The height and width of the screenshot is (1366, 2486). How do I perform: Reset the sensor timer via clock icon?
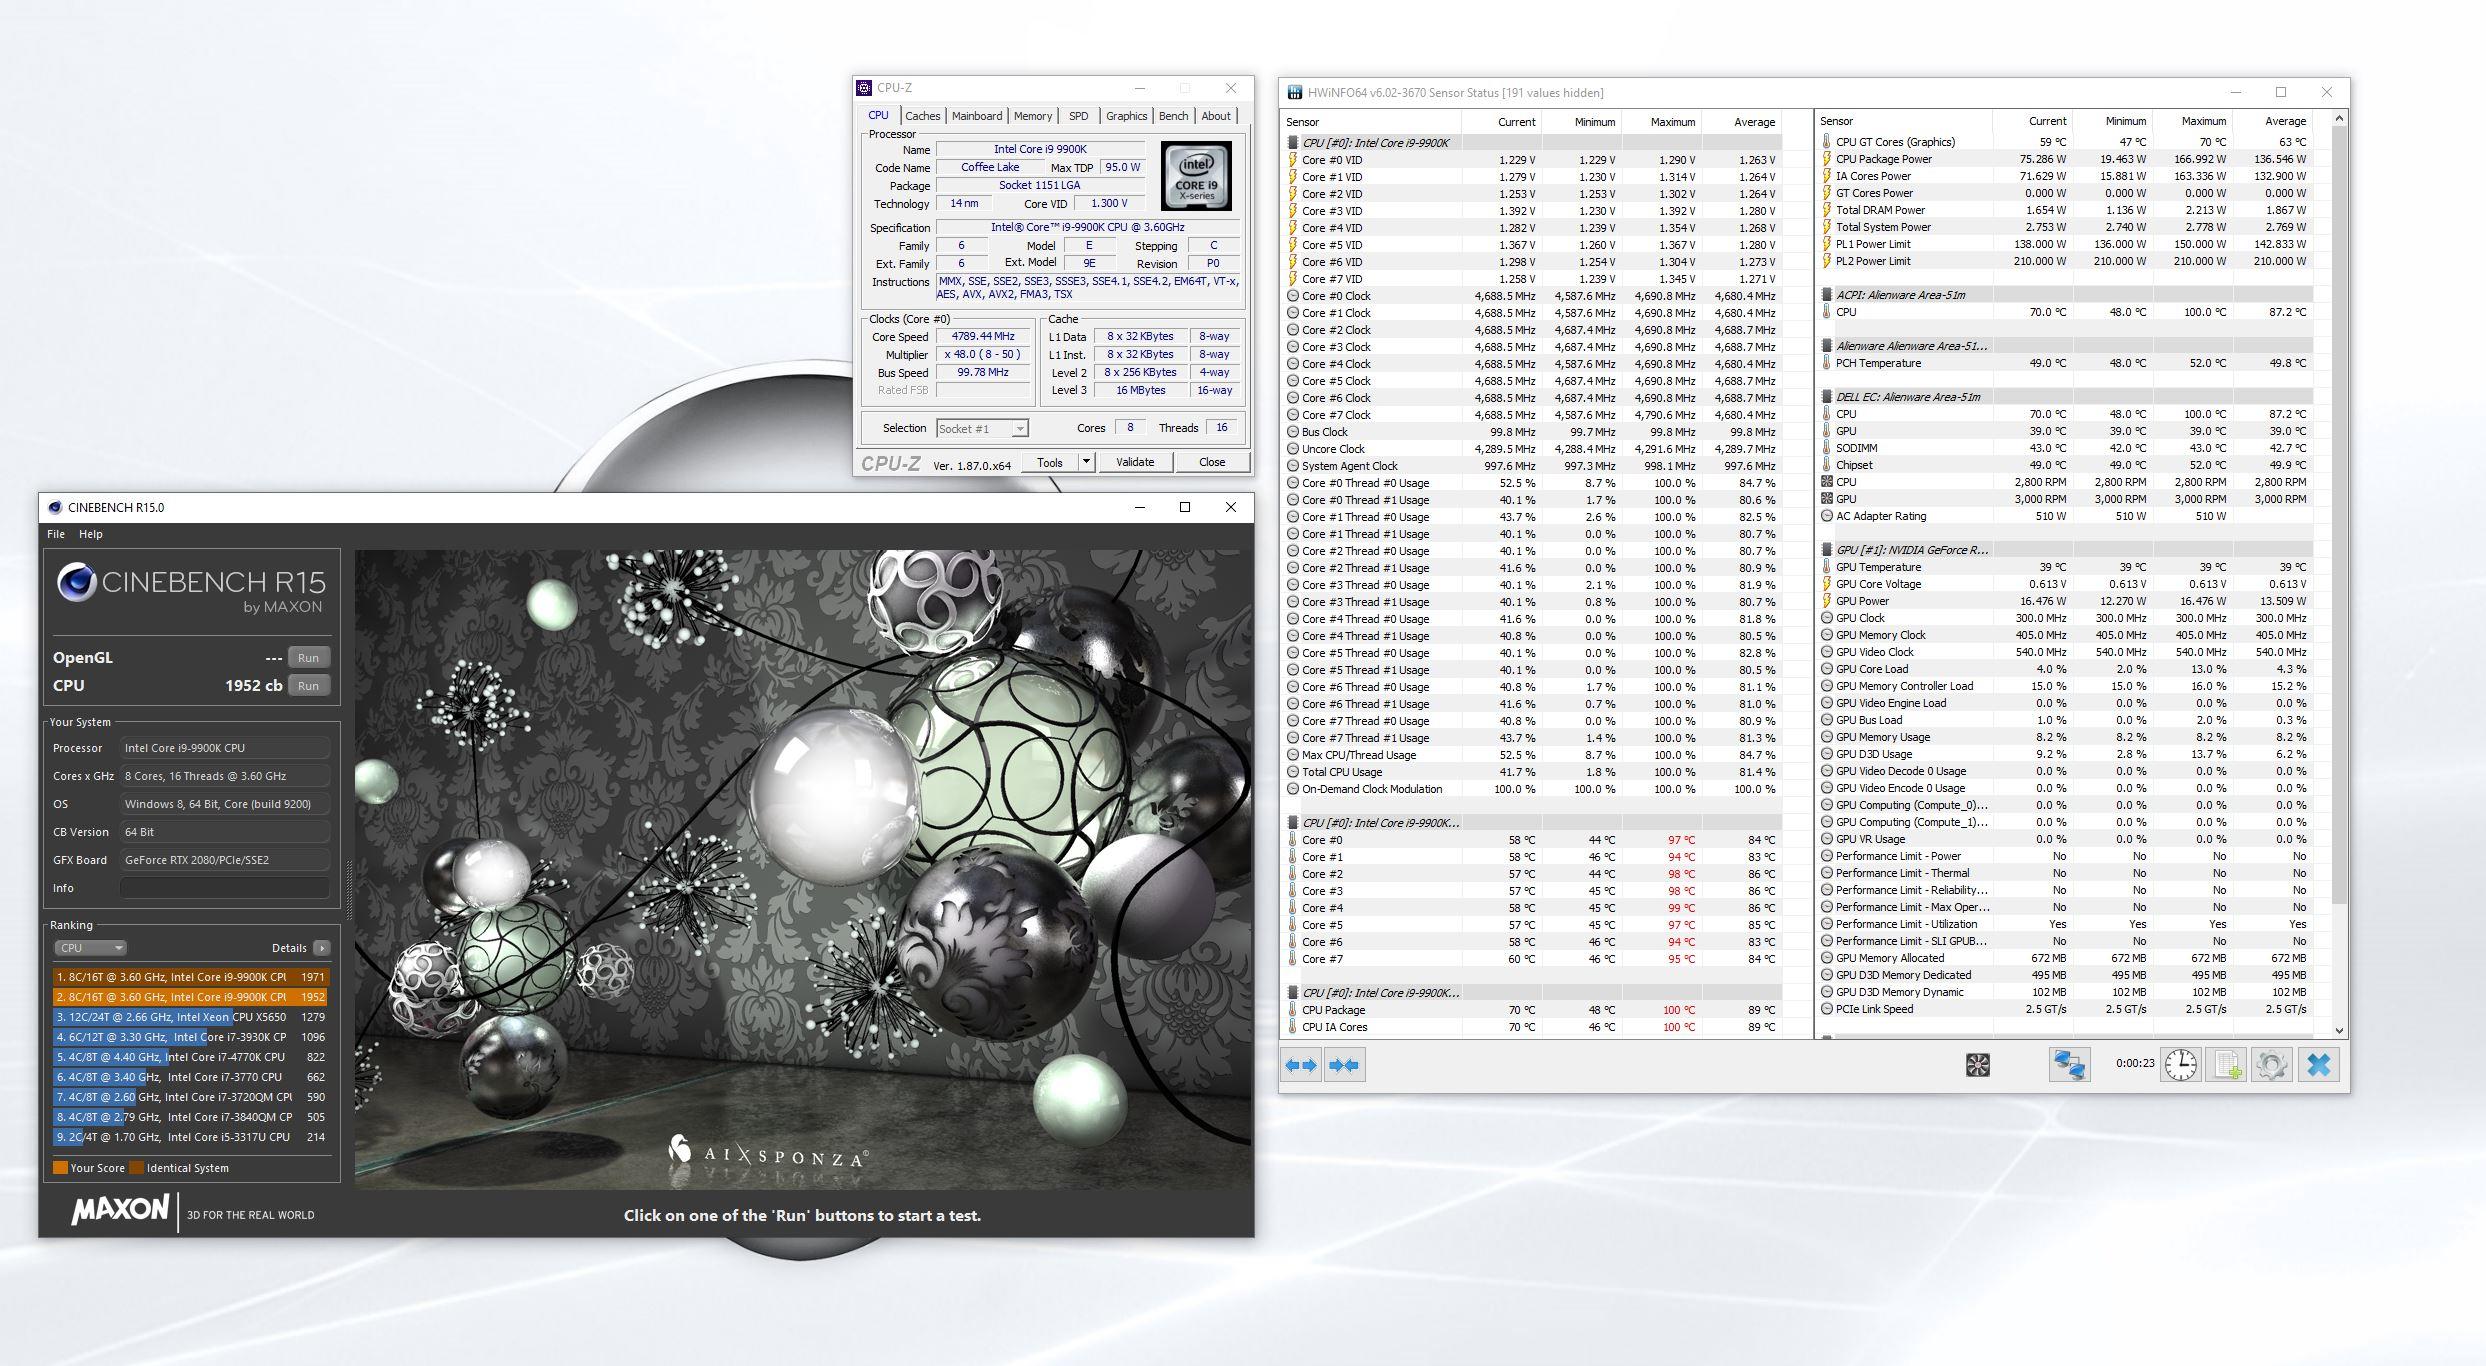point(2181,1065)
